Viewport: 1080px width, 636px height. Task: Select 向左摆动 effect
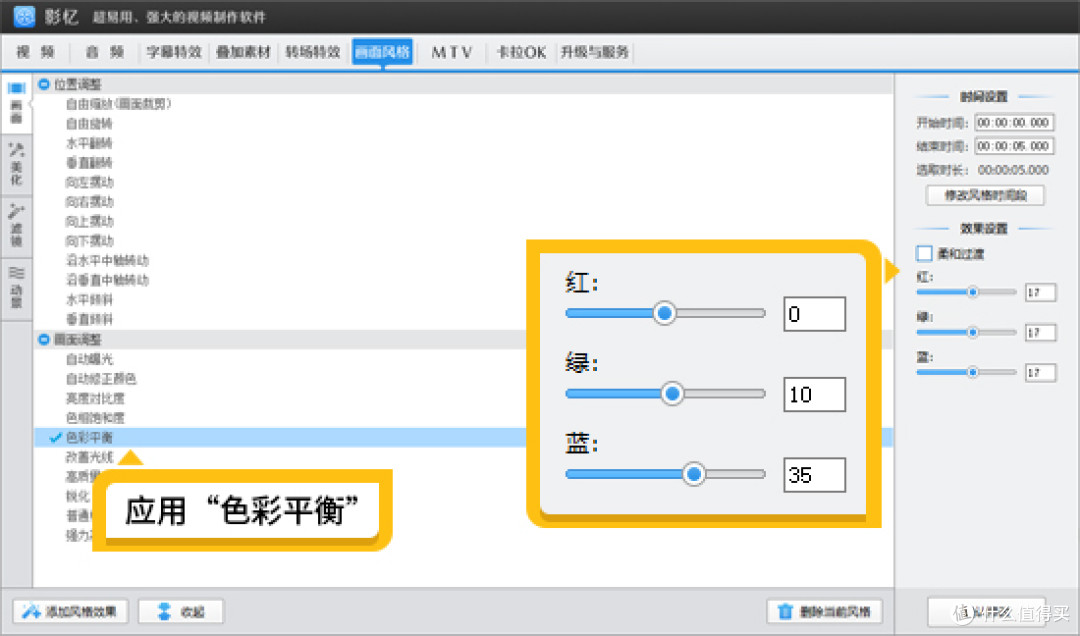[90, 182]
